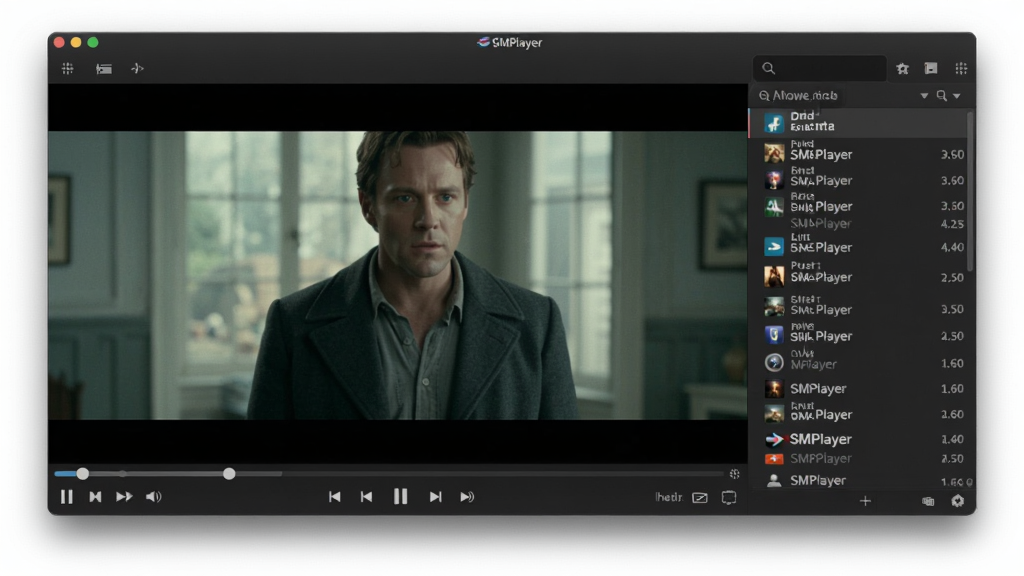Click the magnifier icon in the playlist header
1024x576 pixels.
pyautogui.click(x=942, y=95)
